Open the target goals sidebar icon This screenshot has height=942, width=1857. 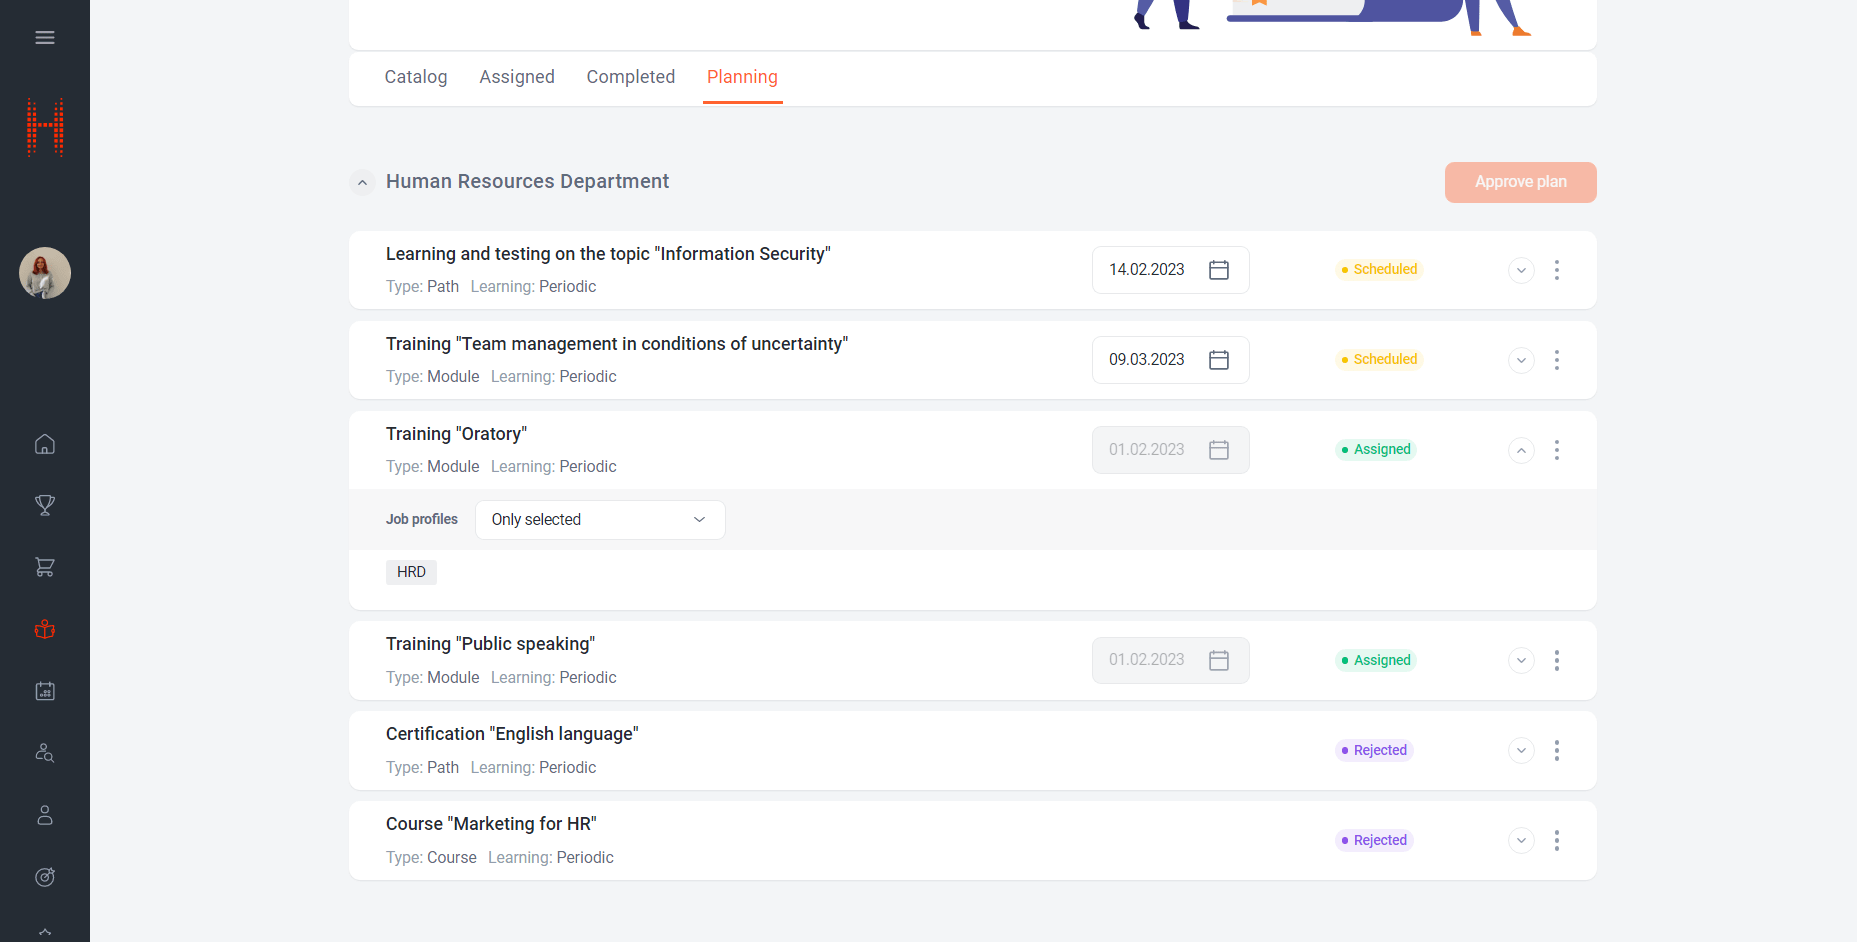pyautogui.click(x=45, y=877)
